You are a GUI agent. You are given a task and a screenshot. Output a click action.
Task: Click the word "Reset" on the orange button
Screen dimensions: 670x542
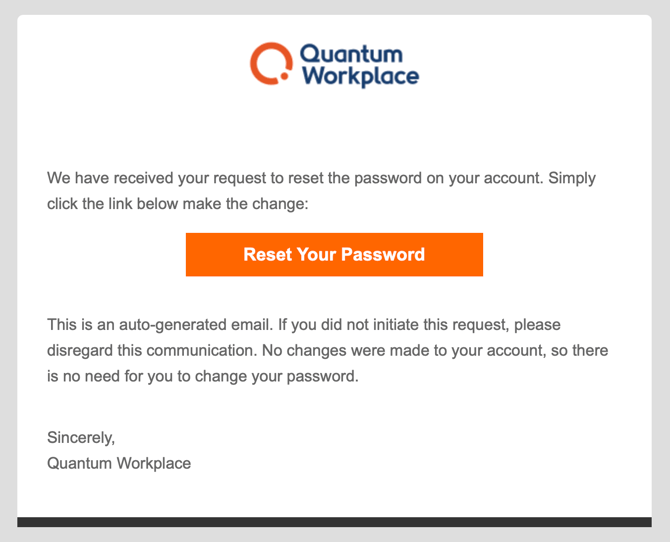[267, 254]
